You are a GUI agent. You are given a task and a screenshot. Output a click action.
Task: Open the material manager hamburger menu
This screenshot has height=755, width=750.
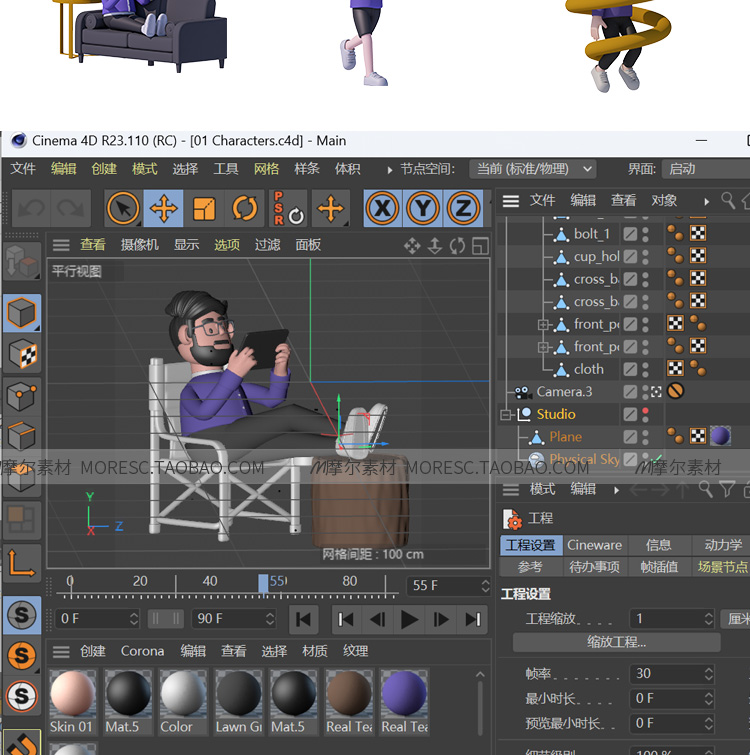click(x=61, y=651)
